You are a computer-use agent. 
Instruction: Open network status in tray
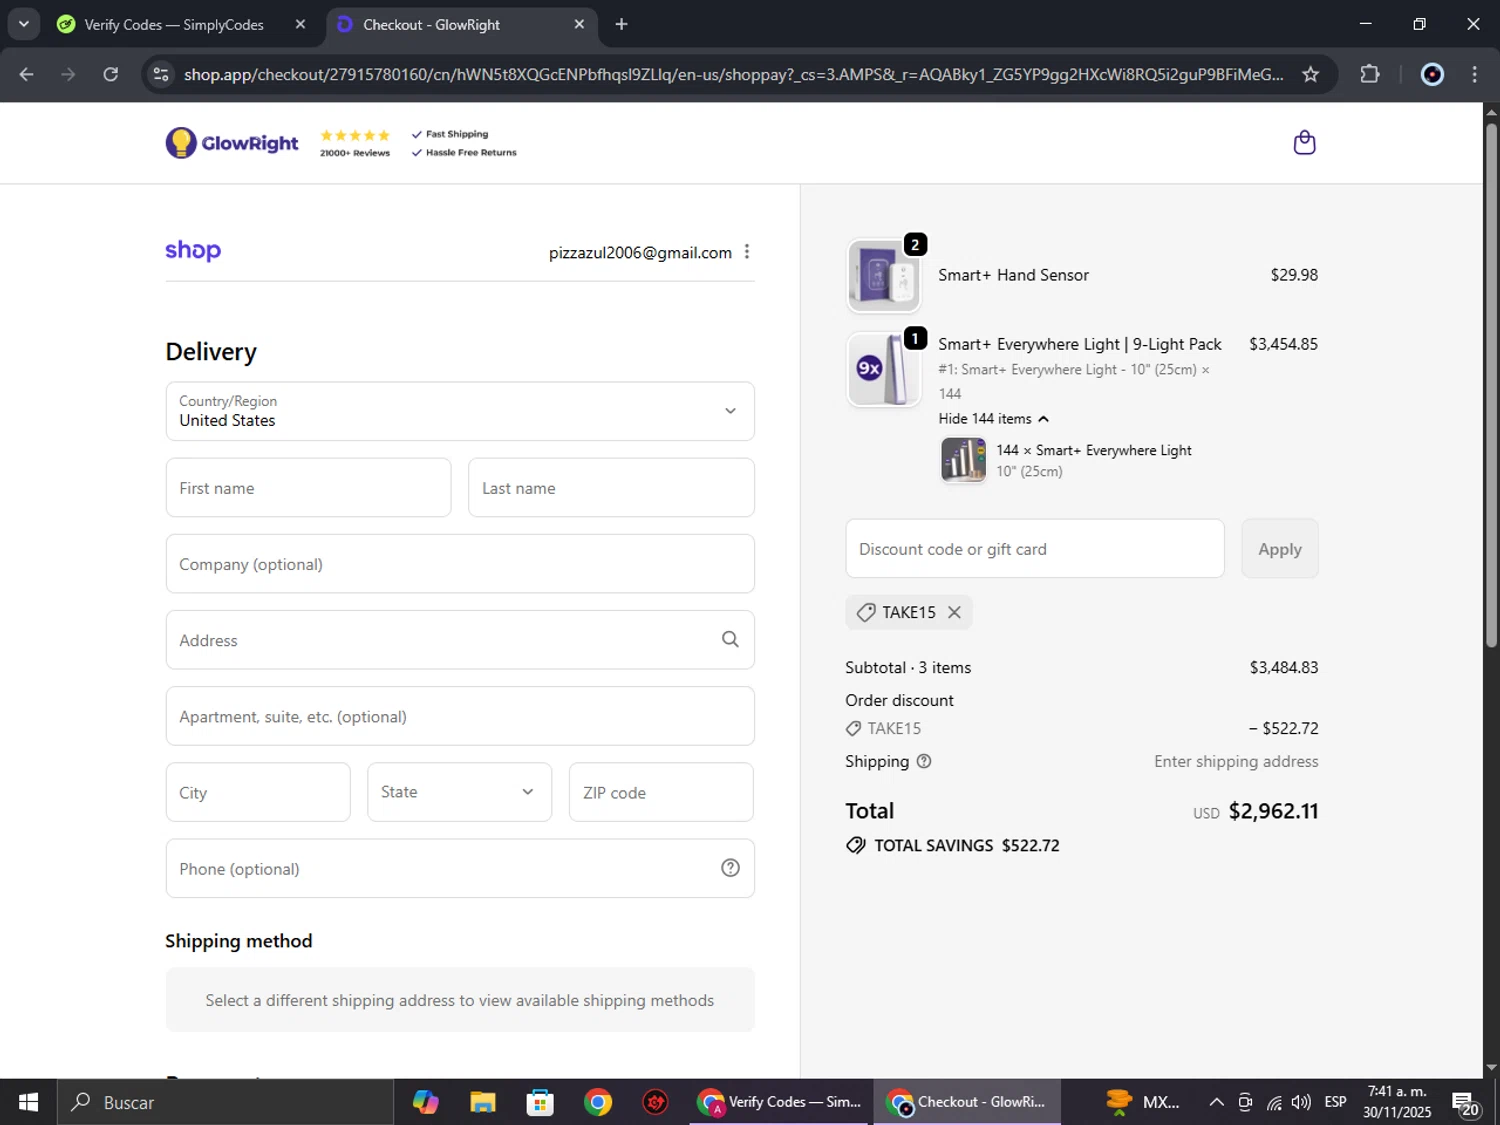pyautogui.click(x=1274, y=1102)
